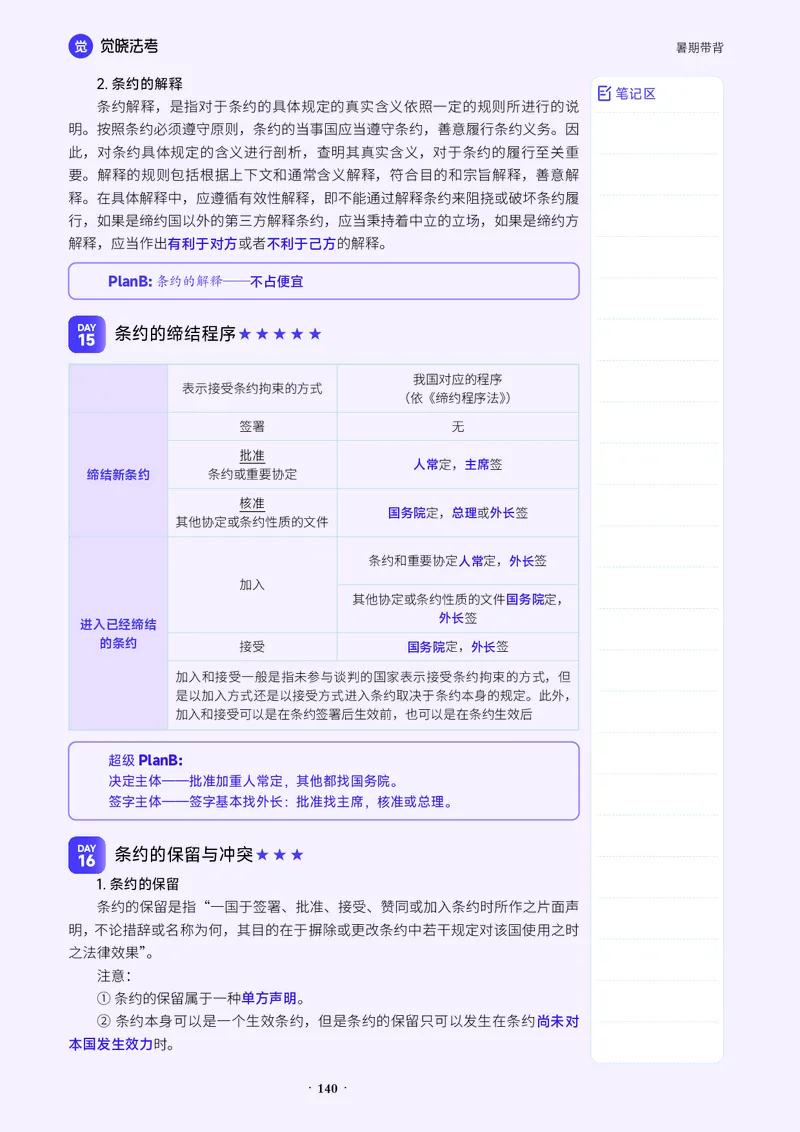
Task: Click the 笔记区 label
Action: 635,93
